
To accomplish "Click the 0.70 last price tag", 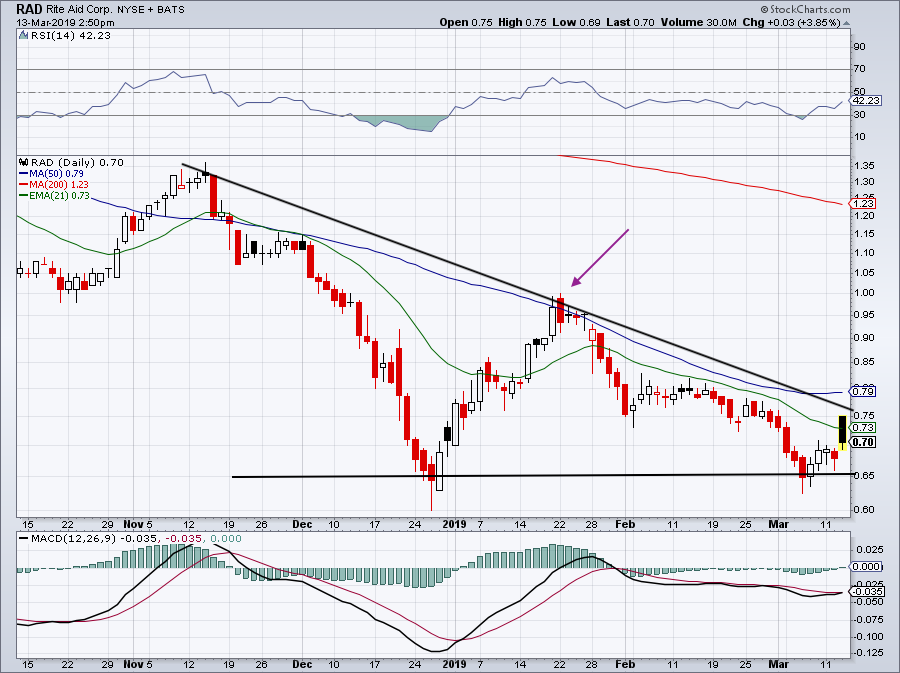I will coord(863,442).
